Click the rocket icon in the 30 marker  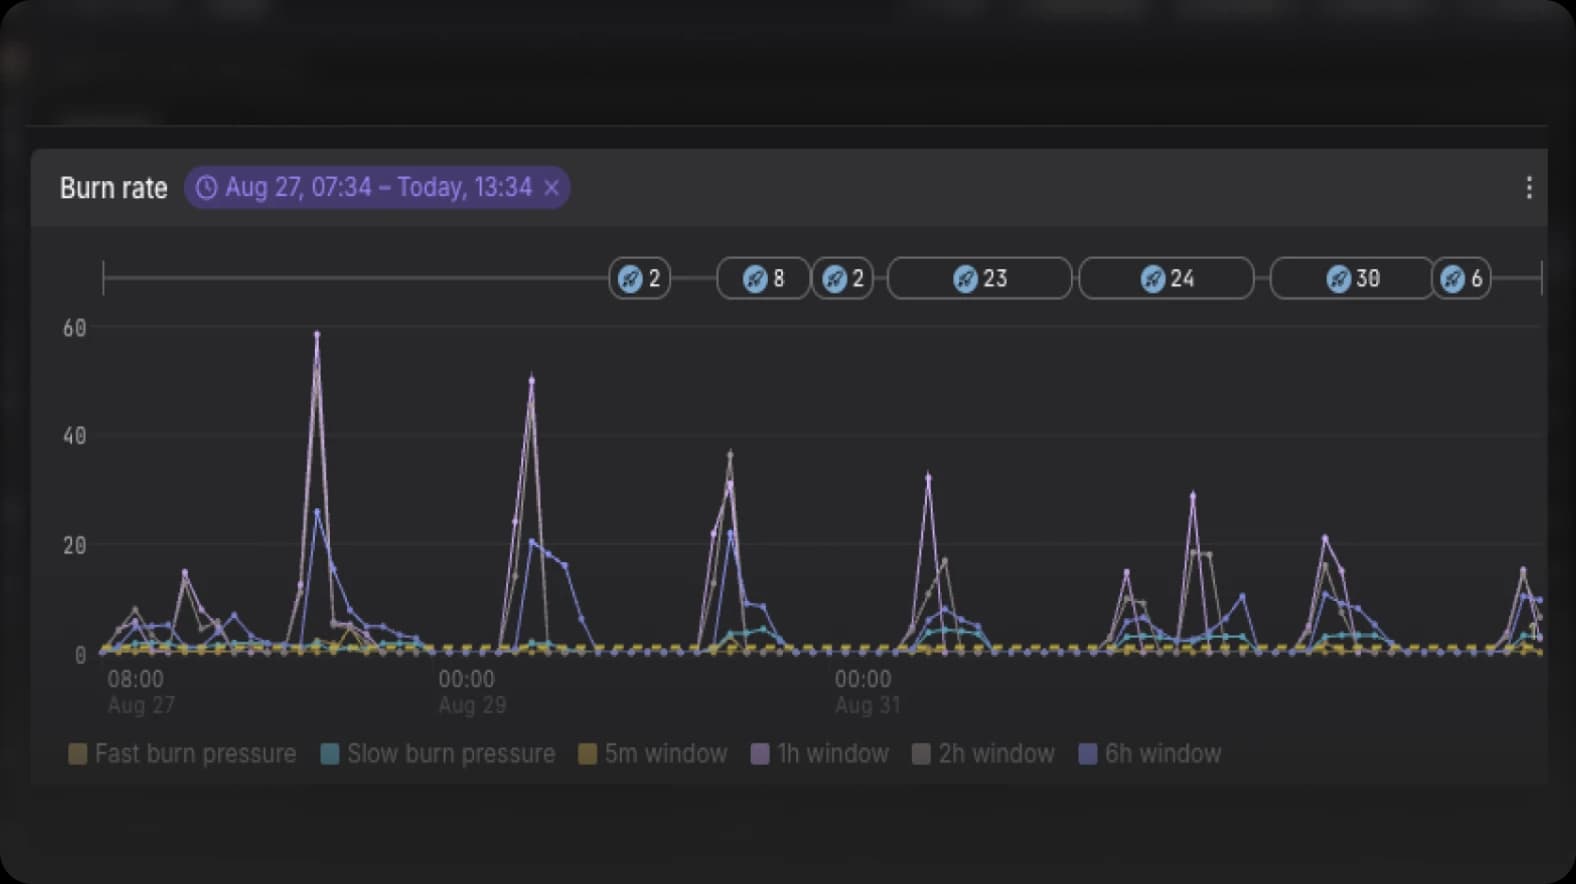tap(1338, 279)
